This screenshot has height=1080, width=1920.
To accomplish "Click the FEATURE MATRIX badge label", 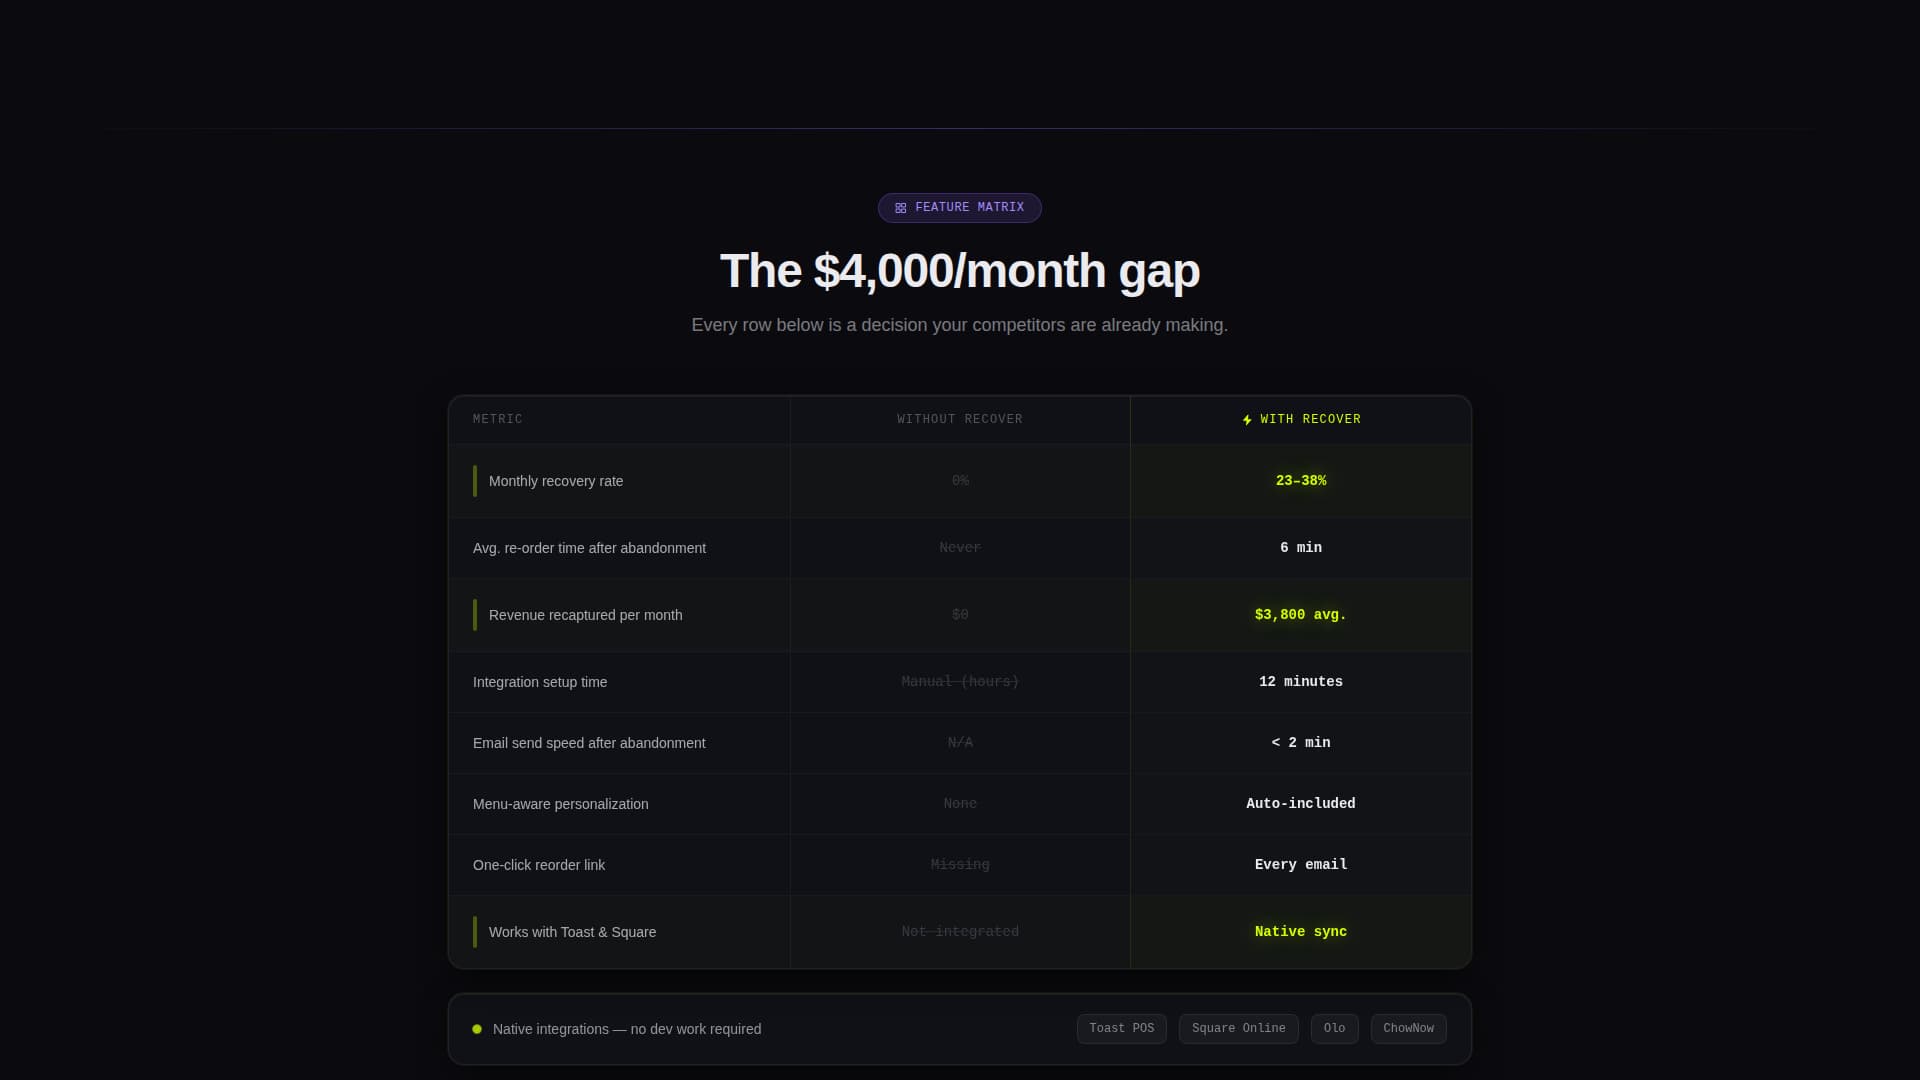I will point(969,208).
